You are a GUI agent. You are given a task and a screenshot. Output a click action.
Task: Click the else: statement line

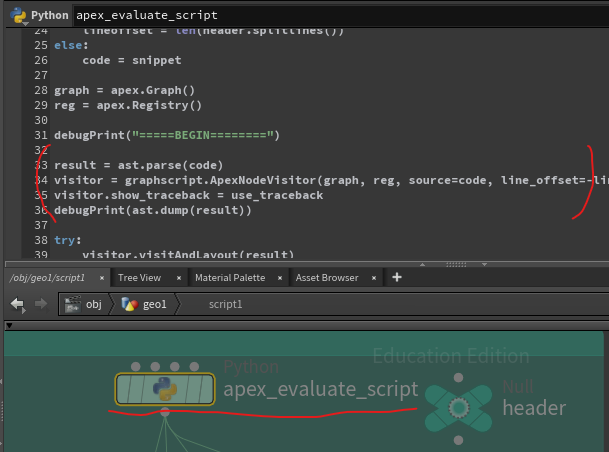point(71,45)
